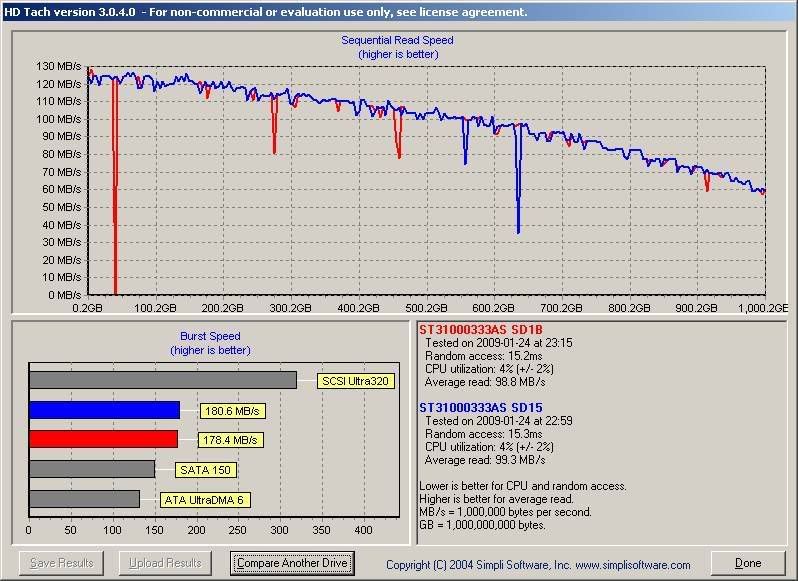The width and height of the screenshot is (798, 581).
Task: Click the gray SCSI Ultra320 bar
Action: [x=162, y=380]
